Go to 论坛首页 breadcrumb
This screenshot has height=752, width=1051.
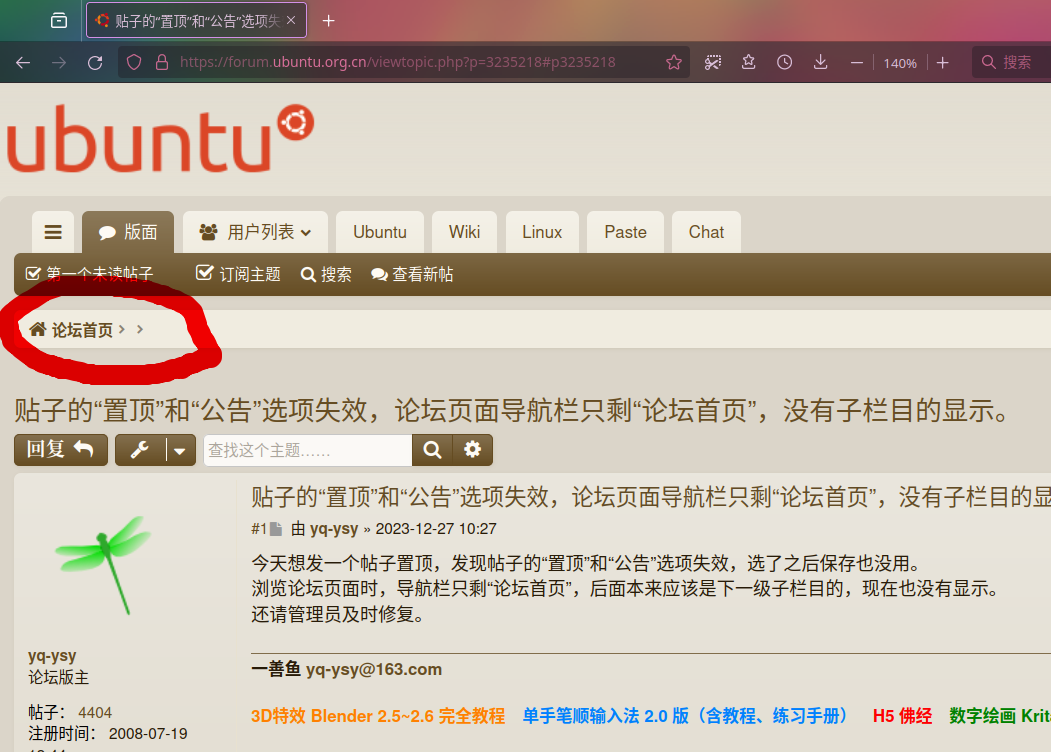point(71,330)
